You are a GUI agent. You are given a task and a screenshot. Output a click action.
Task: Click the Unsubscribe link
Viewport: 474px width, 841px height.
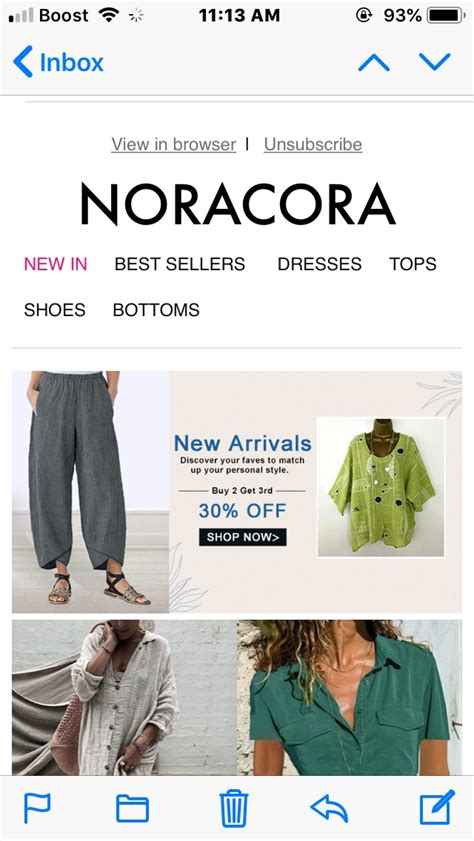(313, 144)
